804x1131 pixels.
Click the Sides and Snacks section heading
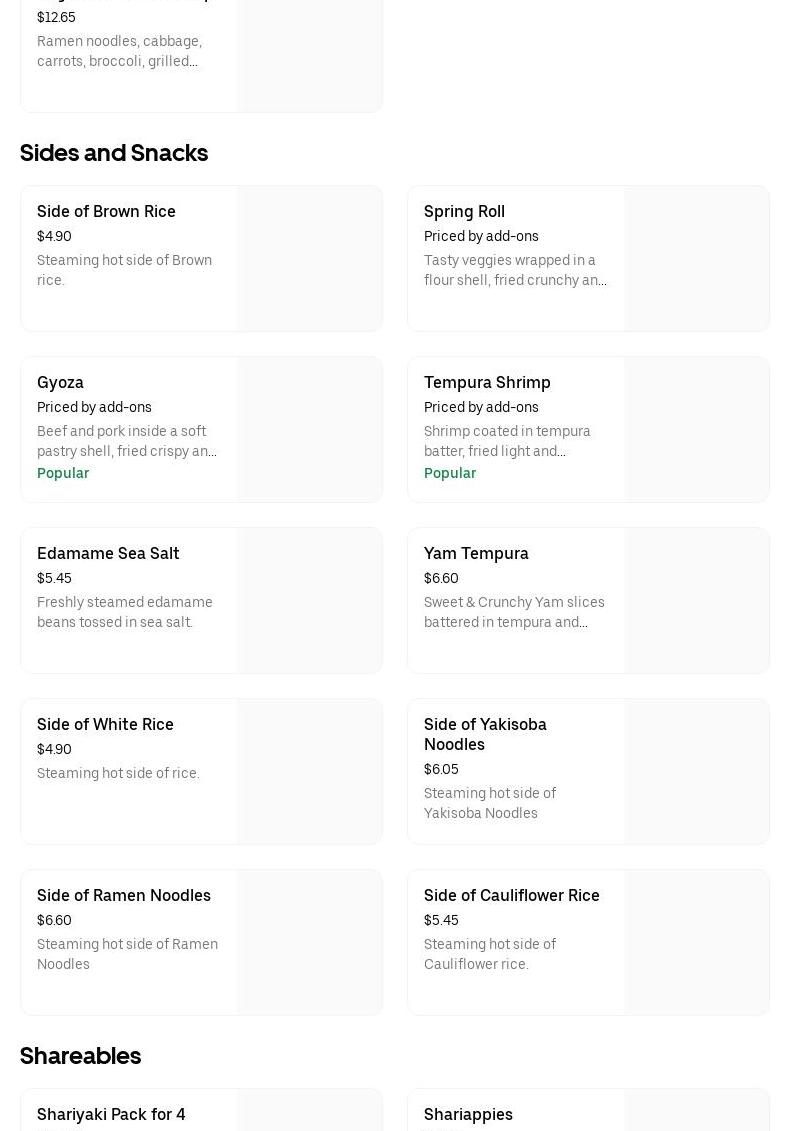click(114, 152)
